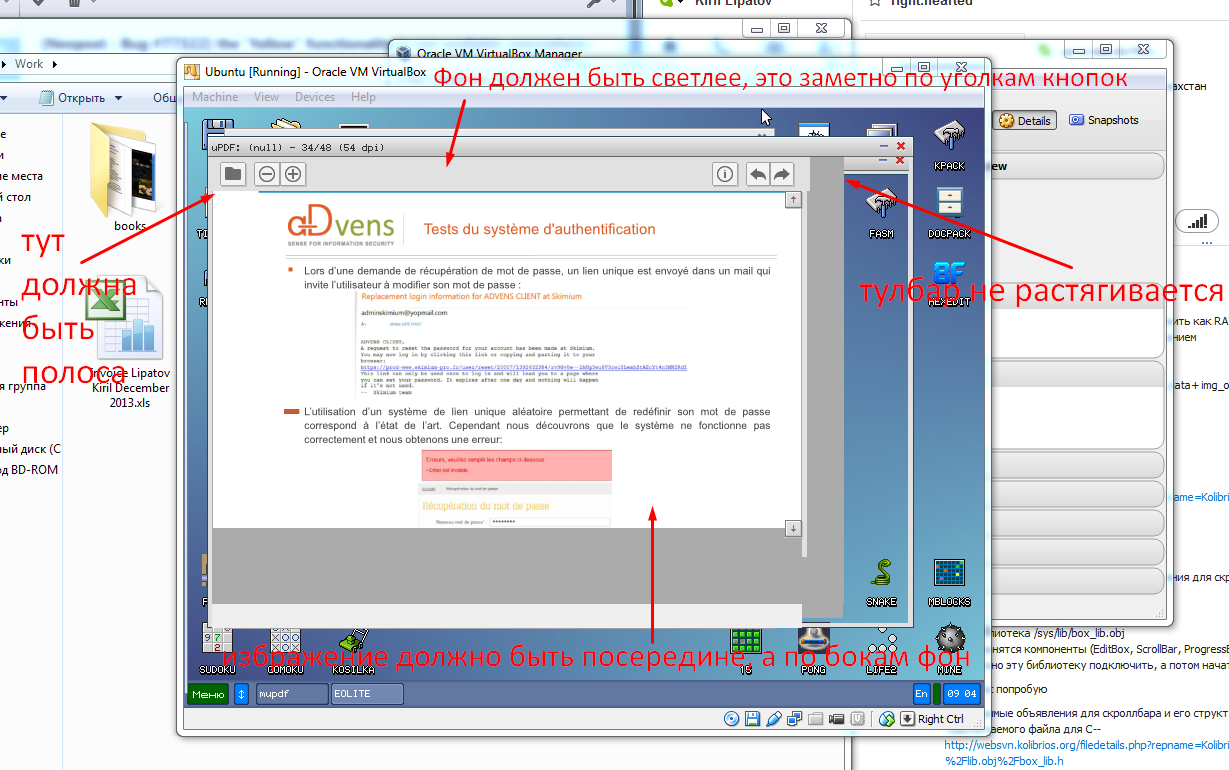Open a file with the folder toolbar button
Viewport: 1229px width, 770px height.
point(233,174)
